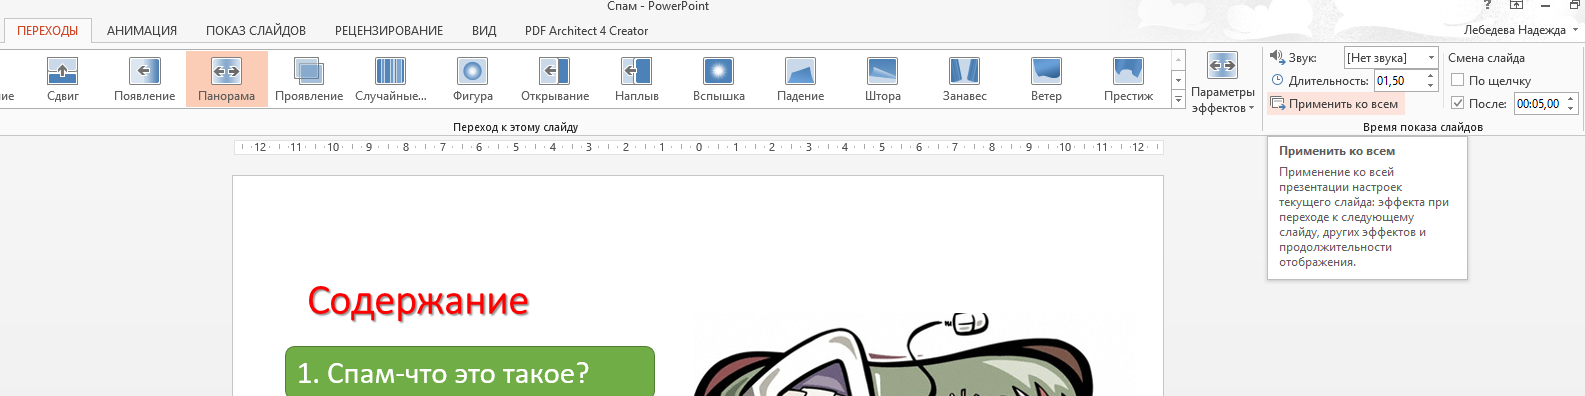Open the ПЕРЕХОДЫ ribbon tab
This screenshot has height=396, width=1585.
[x=47, y=31]
